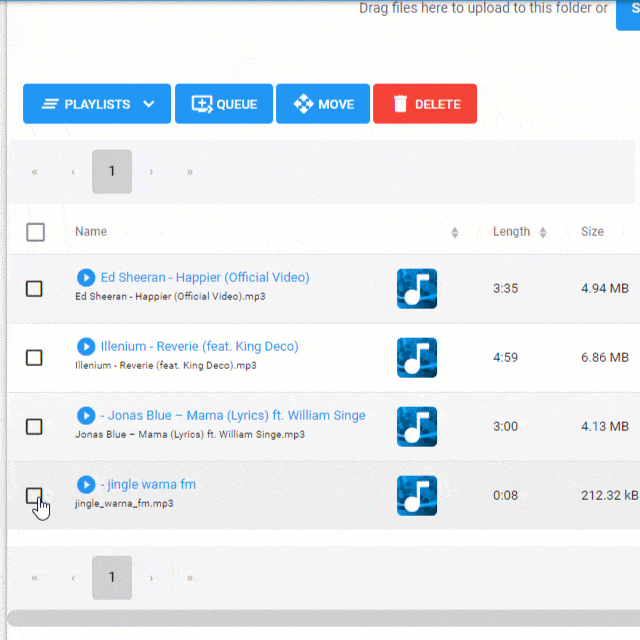640x640 pixels.
Task: Tick the jingle warna fm checkbox
Action: [x=34, y=495]
